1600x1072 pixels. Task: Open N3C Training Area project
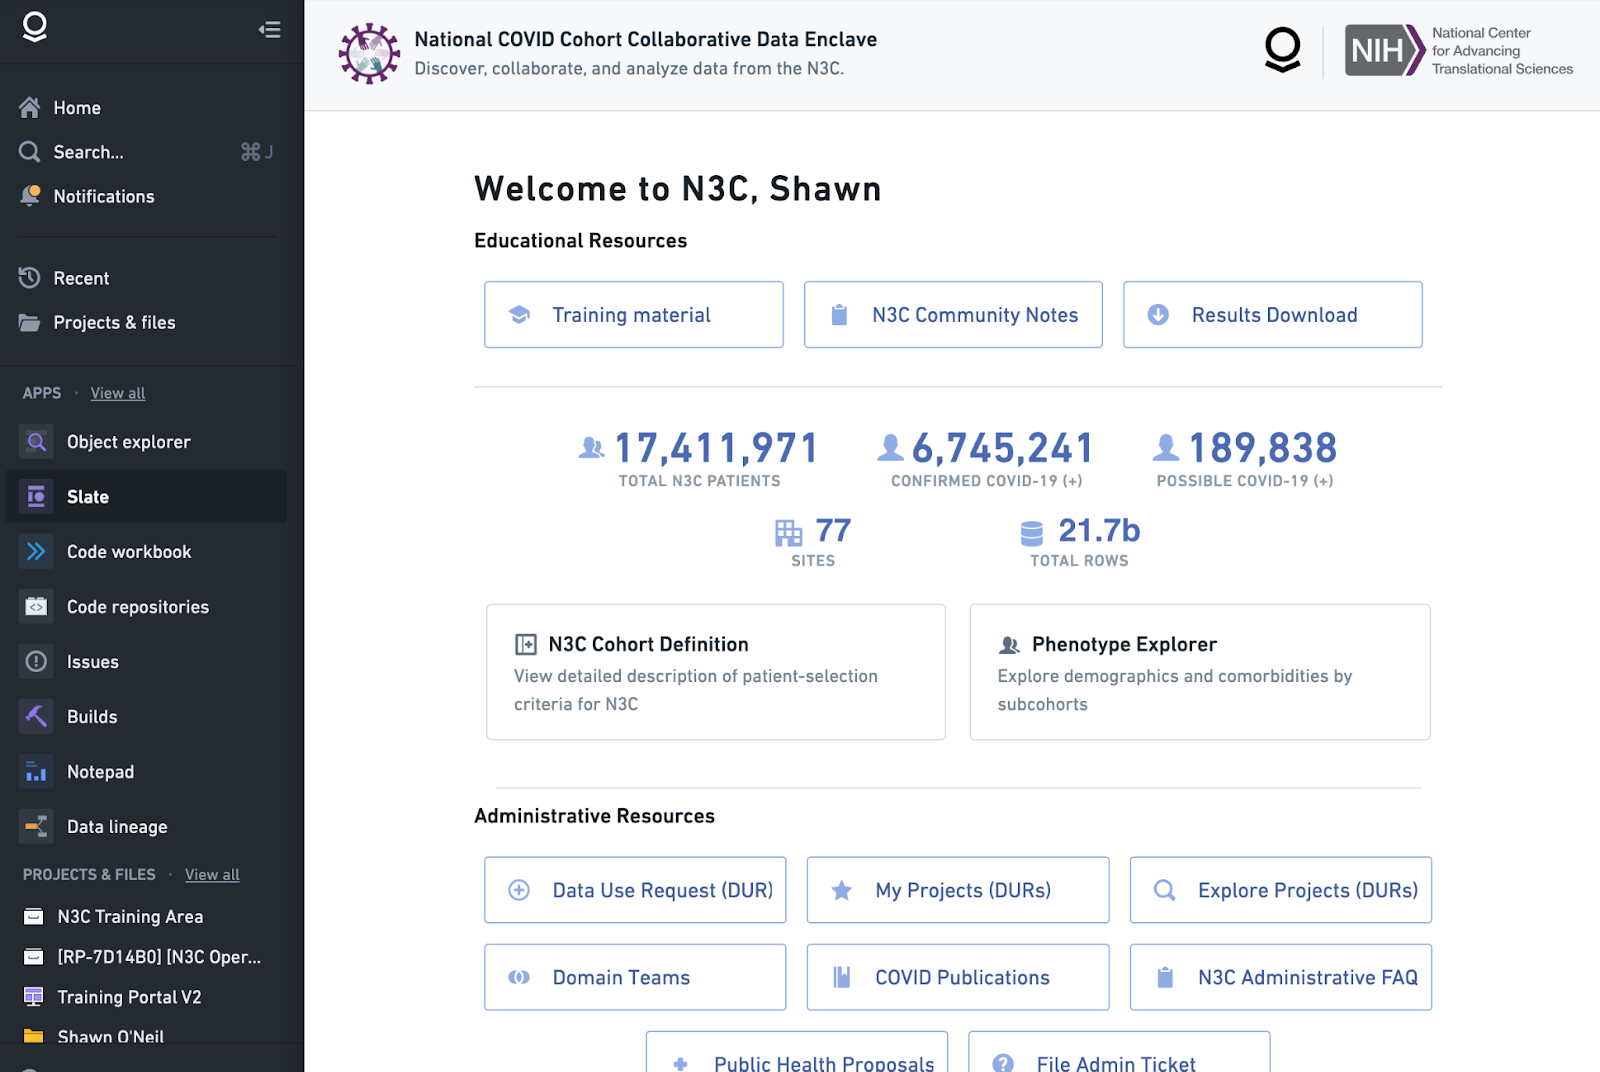(130, 916)
